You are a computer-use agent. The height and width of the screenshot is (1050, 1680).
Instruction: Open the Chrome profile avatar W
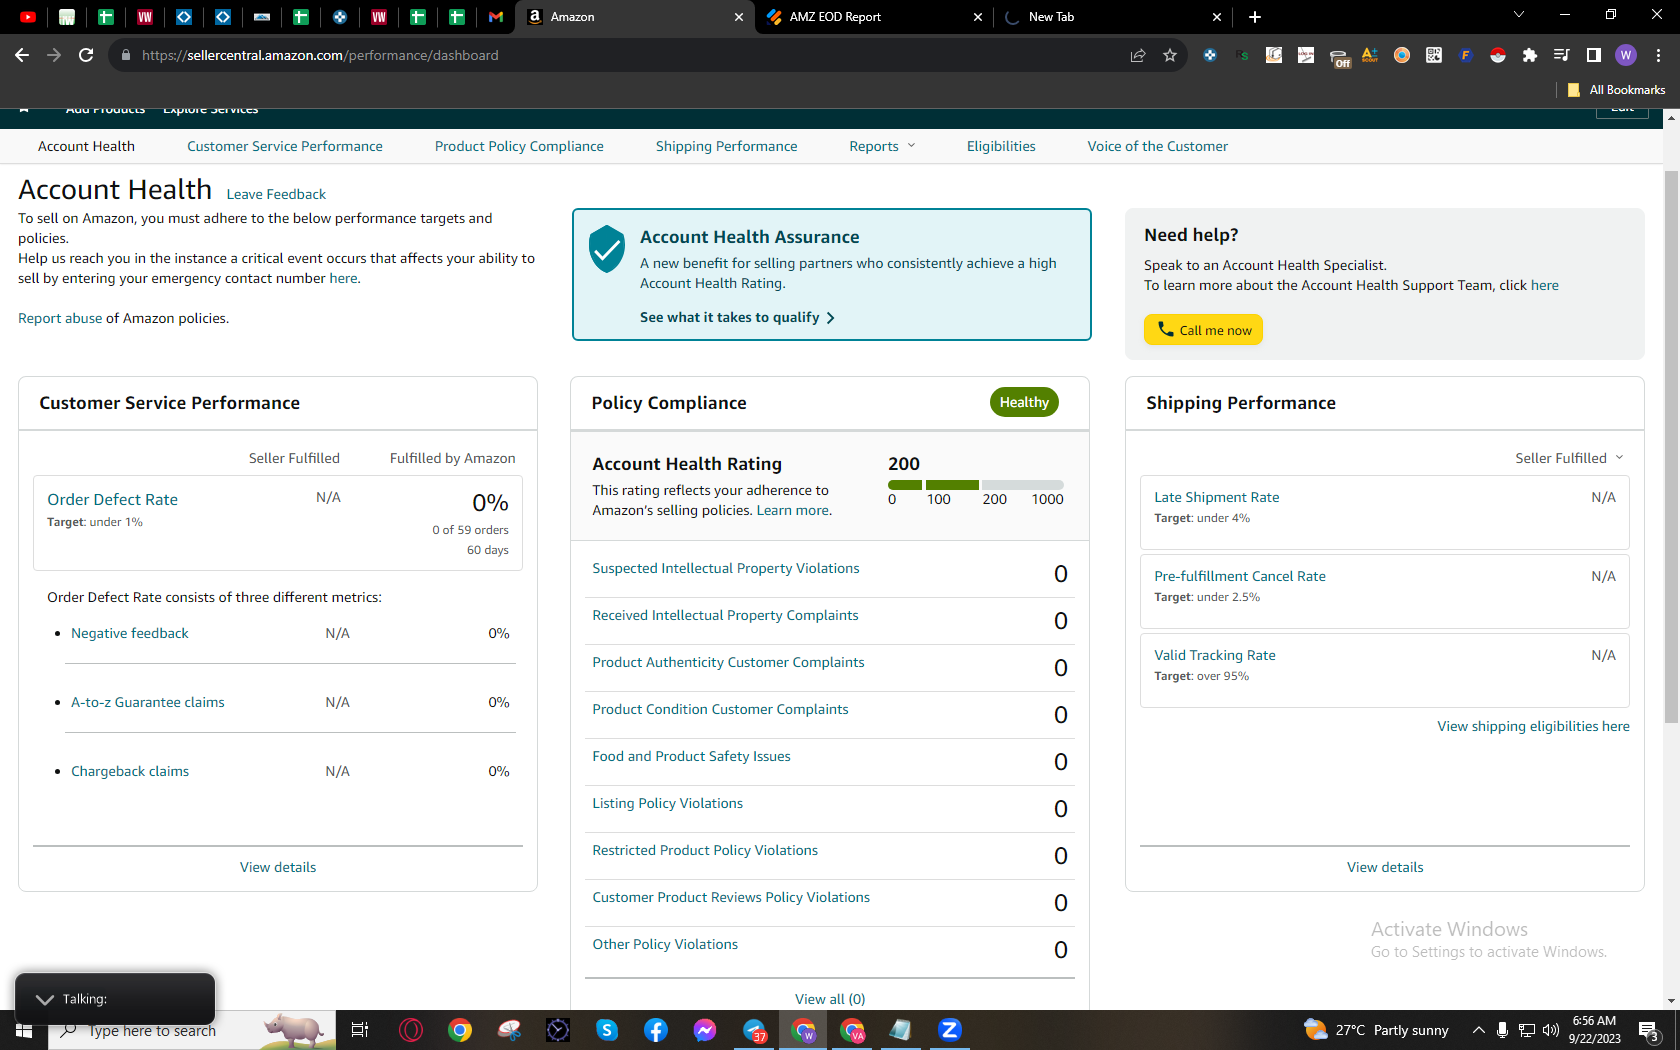tap(1626, 55)
